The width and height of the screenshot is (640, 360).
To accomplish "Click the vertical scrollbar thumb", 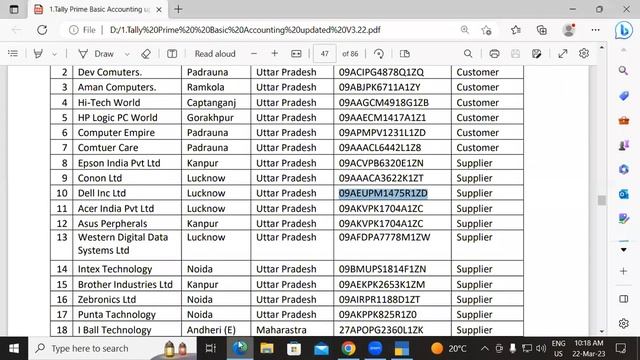I will click(x=602, y=200).
